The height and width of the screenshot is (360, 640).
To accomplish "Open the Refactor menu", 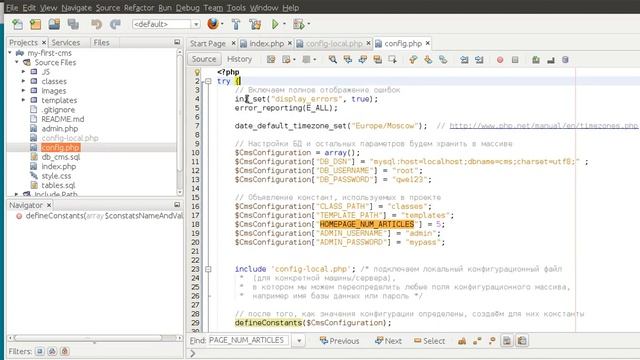I will [x=139, y=8].
